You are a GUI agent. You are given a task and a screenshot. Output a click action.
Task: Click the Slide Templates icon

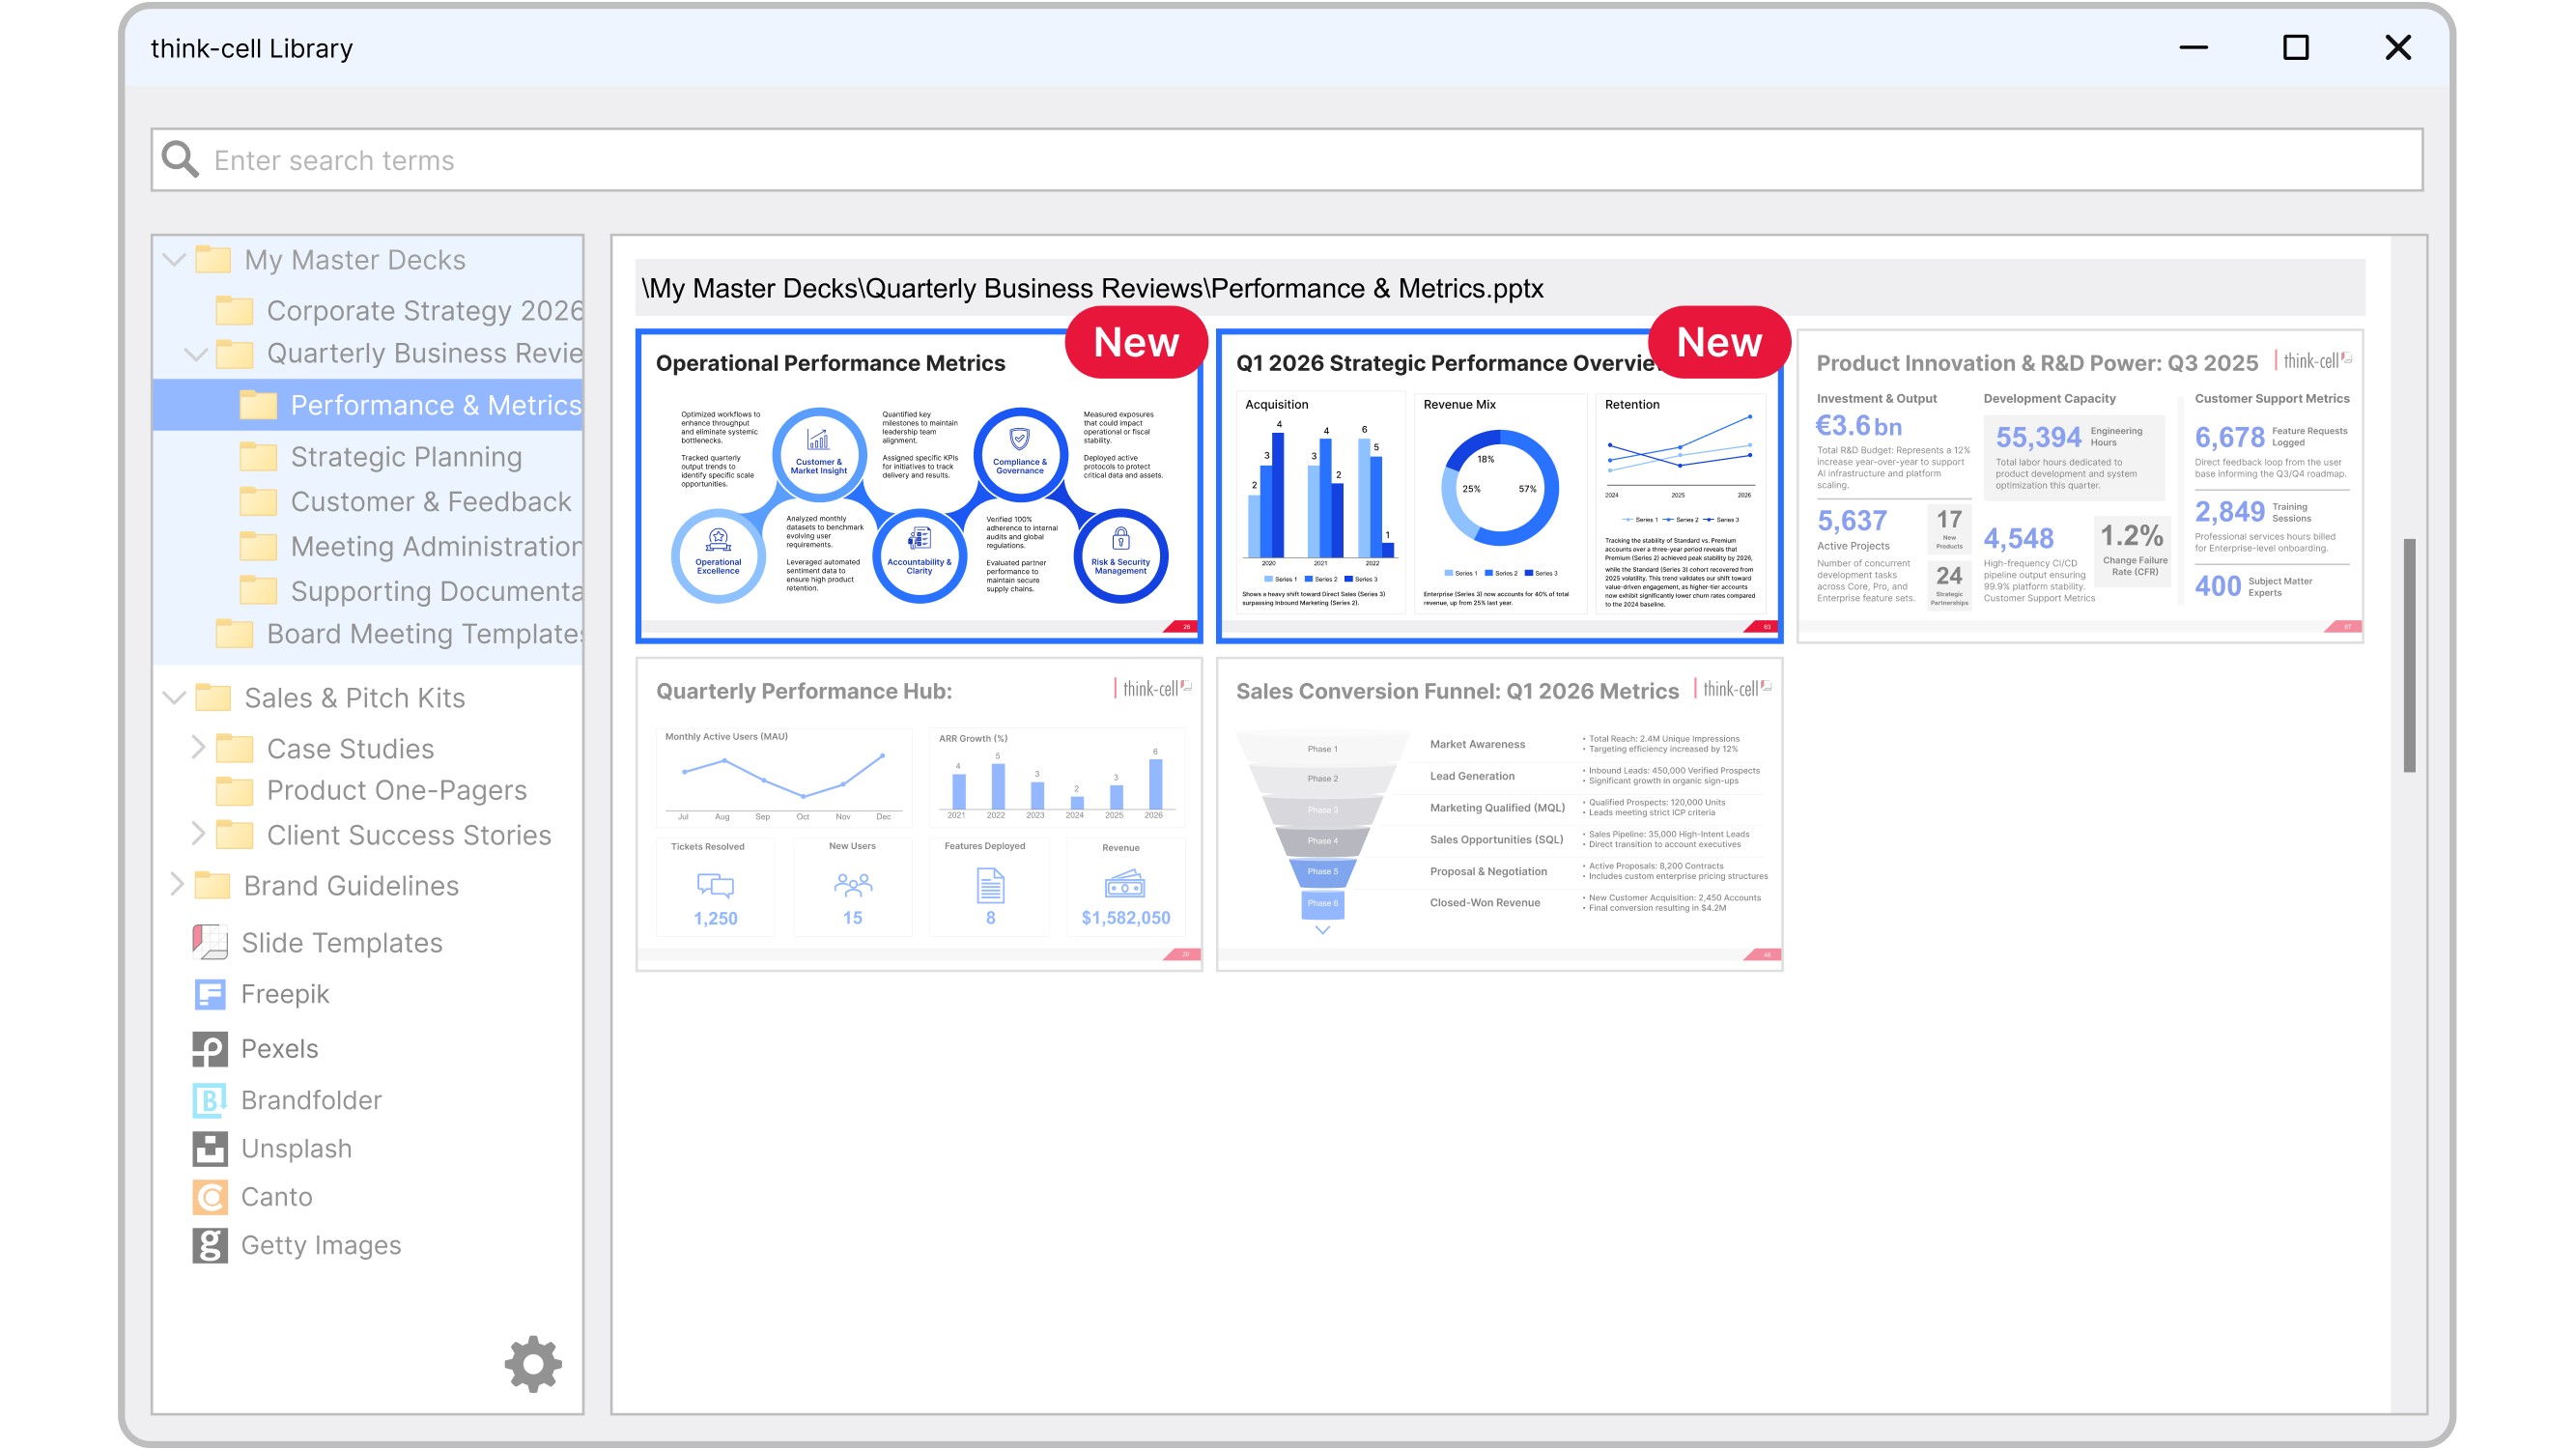pyautogui.click(x=209, y=942)
